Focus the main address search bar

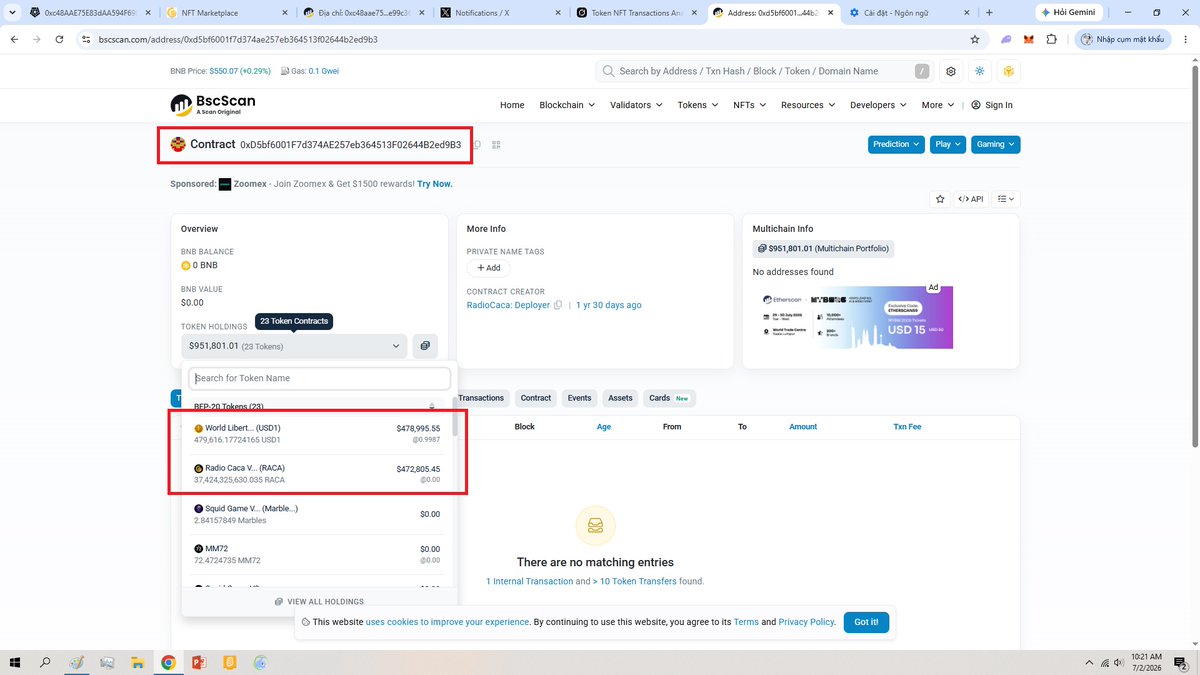click(764, 71)
